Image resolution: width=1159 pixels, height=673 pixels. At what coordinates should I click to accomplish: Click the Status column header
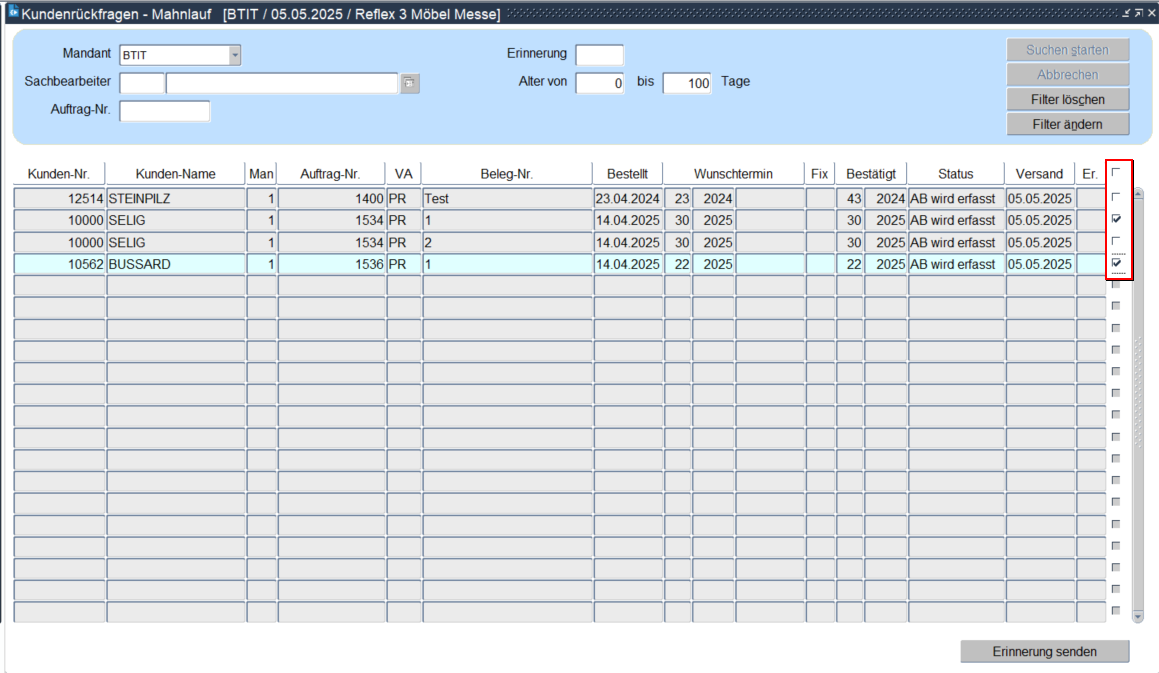(955, 174)
